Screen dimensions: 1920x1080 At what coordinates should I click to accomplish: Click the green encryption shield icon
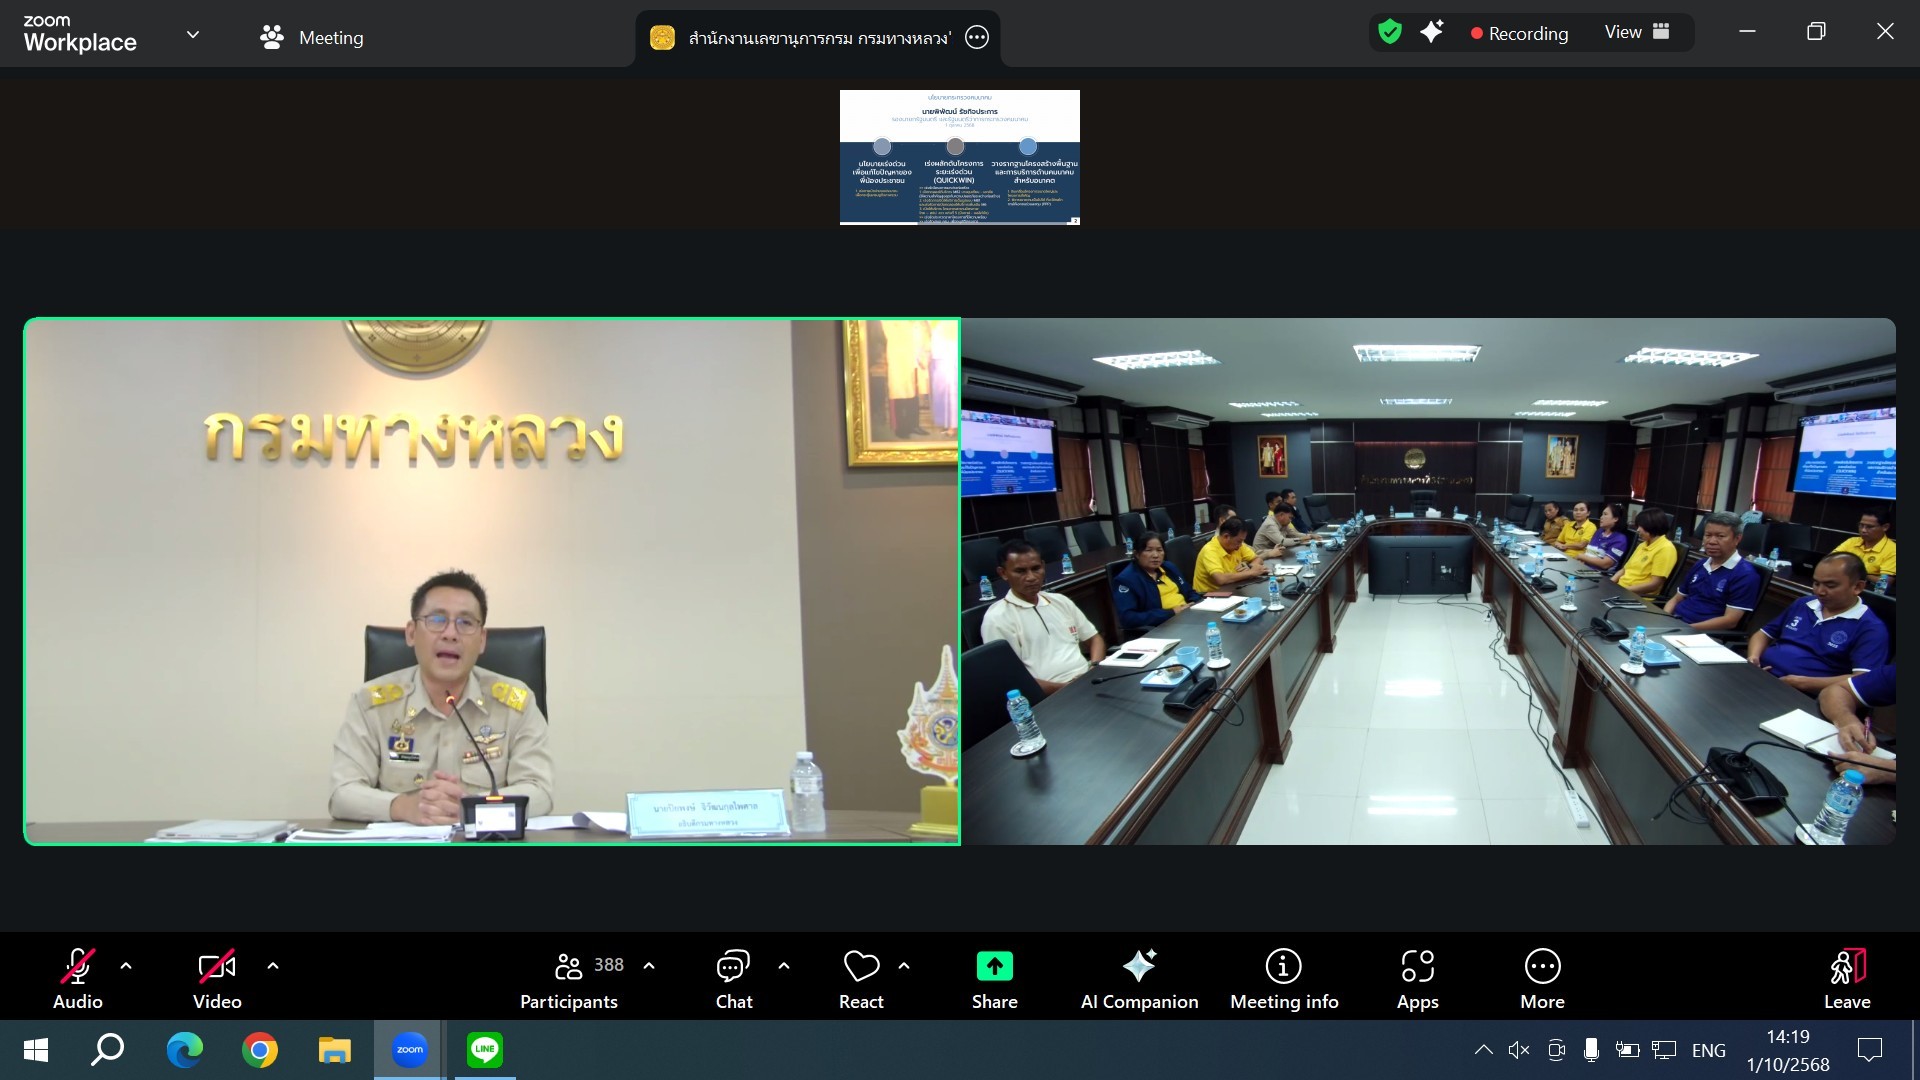[x=1390, y=32]
